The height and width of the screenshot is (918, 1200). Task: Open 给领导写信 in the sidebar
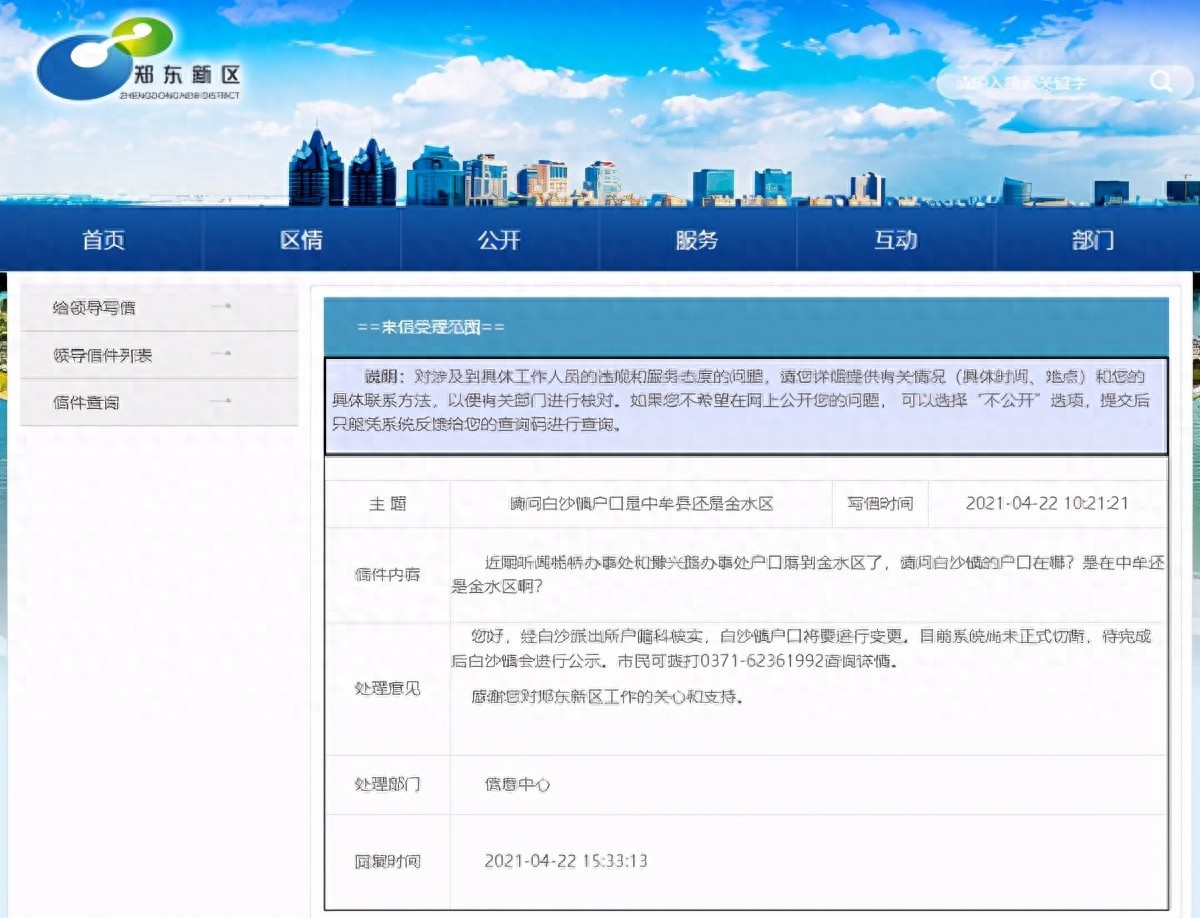(95, 308)
